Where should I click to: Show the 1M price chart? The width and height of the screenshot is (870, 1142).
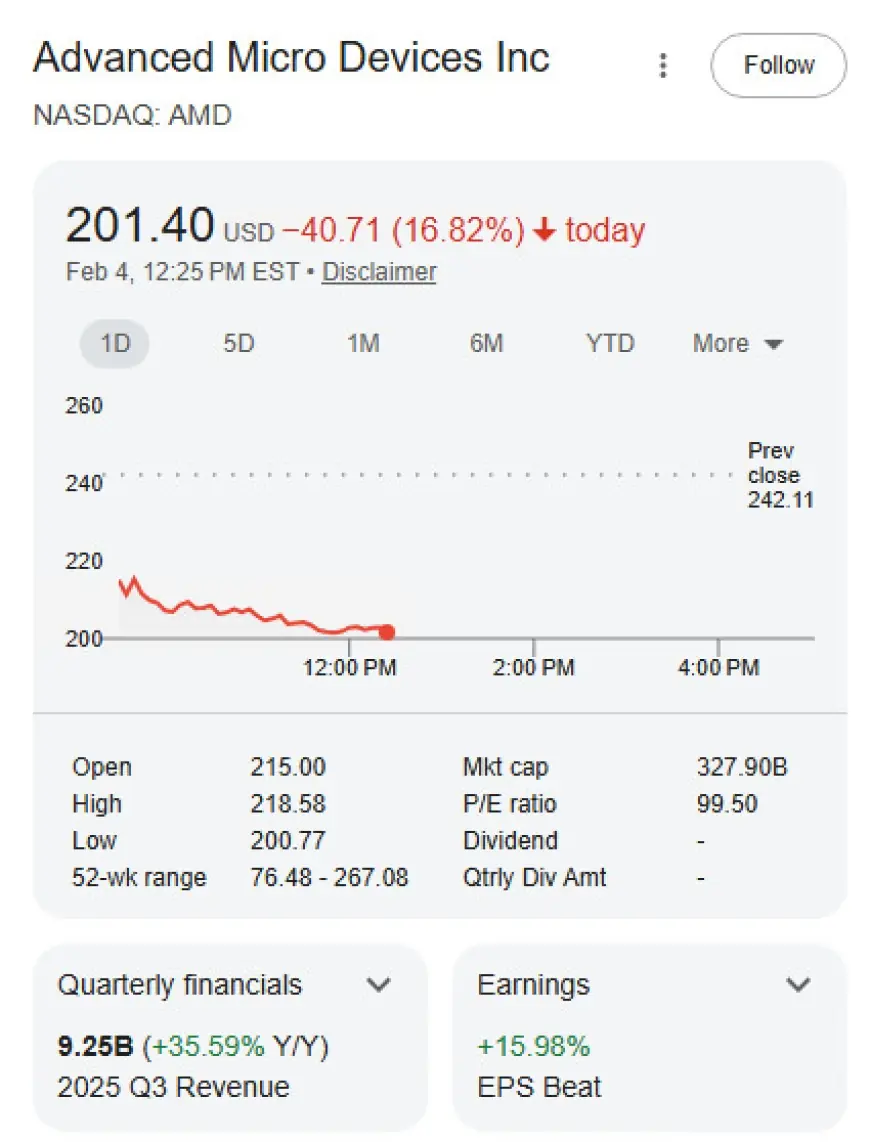click(363, 344)
